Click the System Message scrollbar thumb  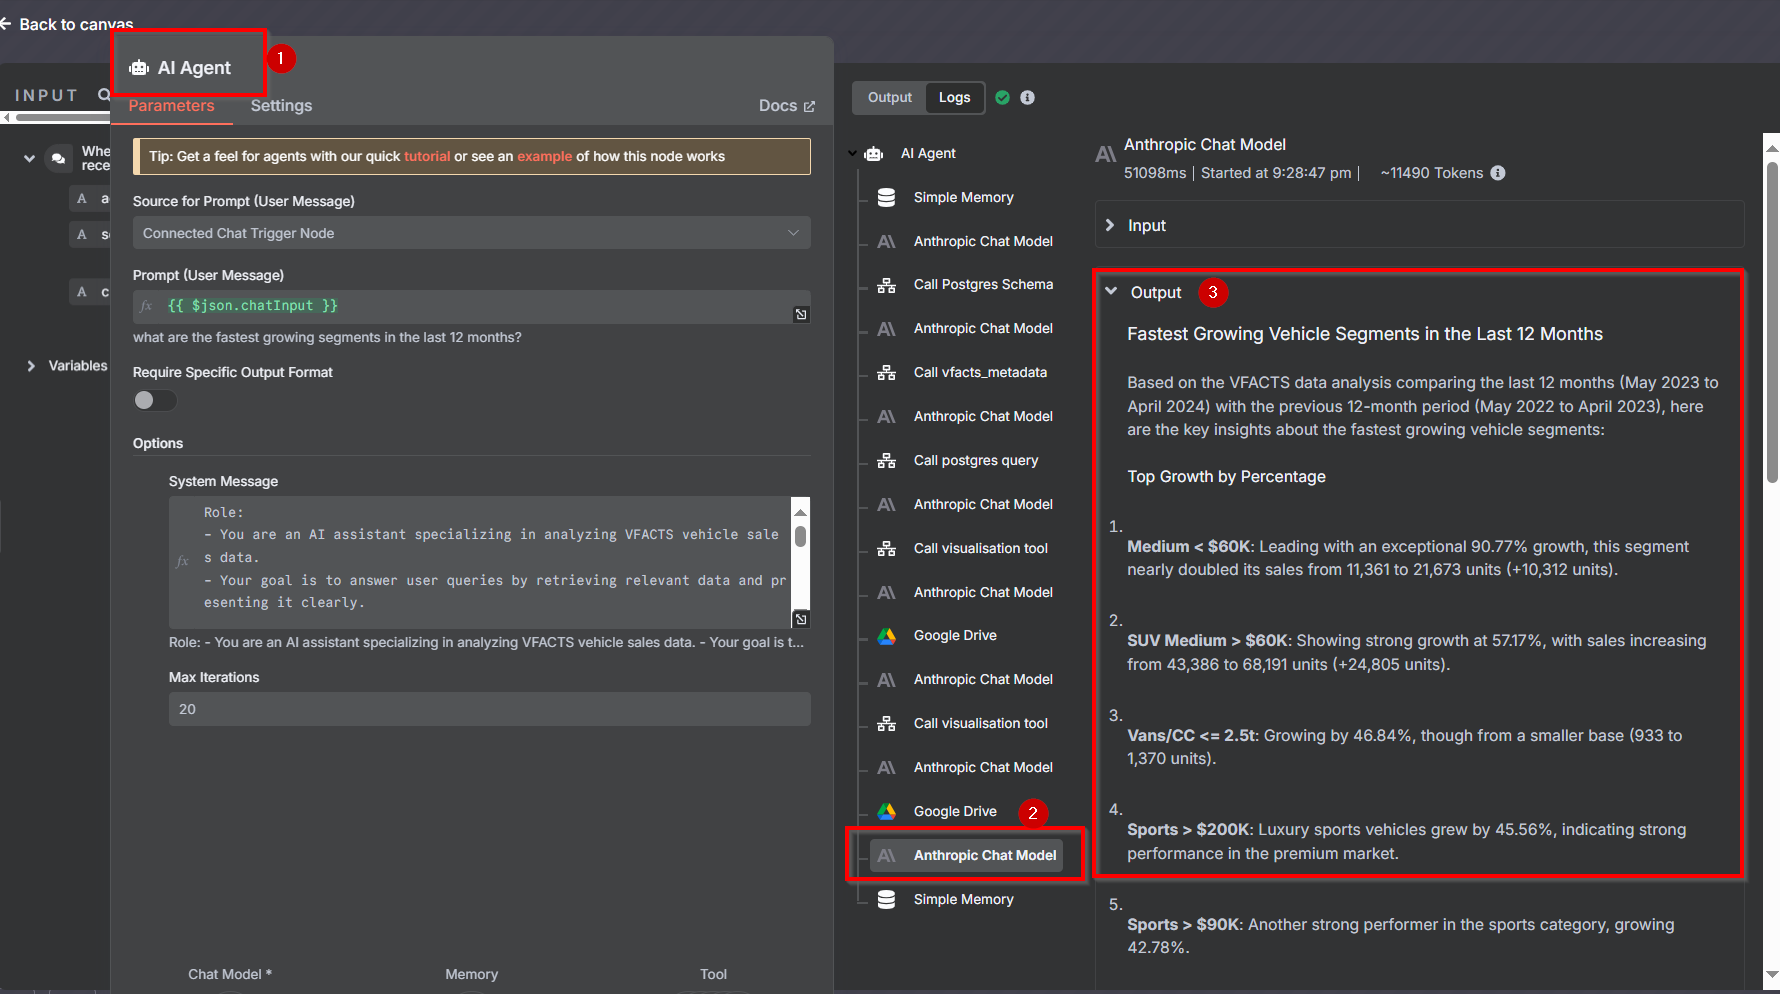800,536
